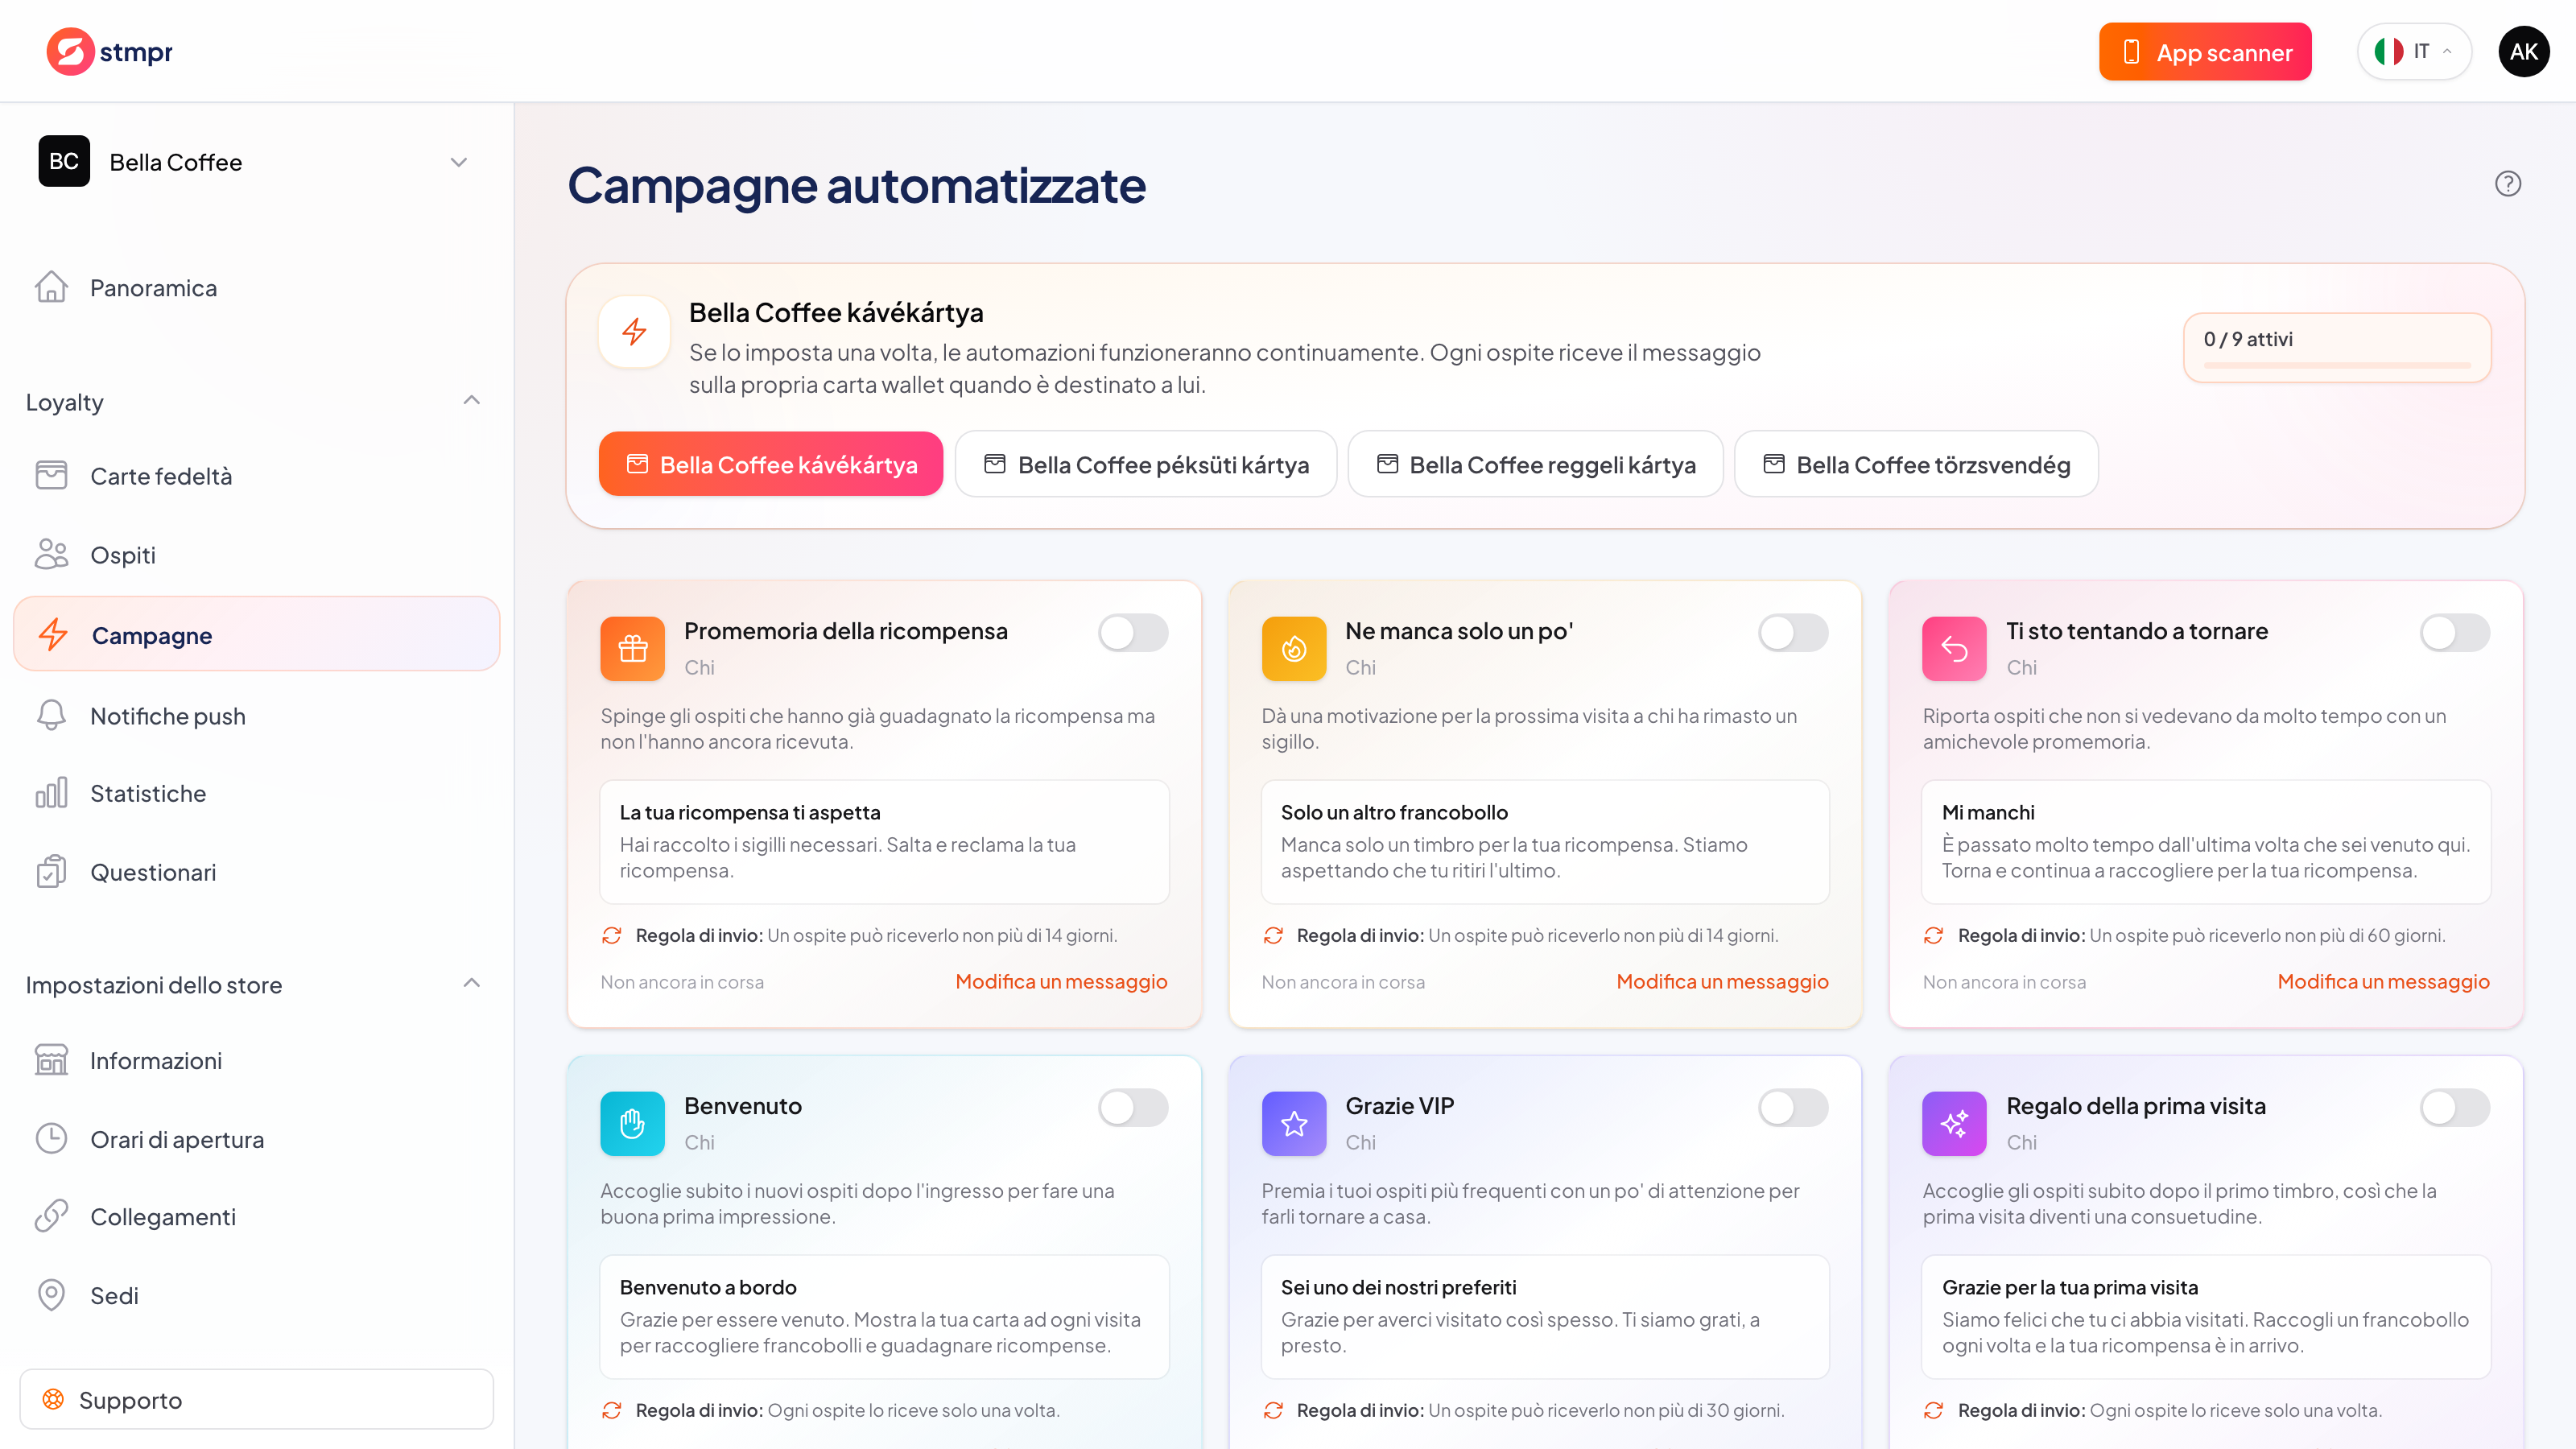Click the Sedi location pin icon
2576x1449 pixels.
51,1294
